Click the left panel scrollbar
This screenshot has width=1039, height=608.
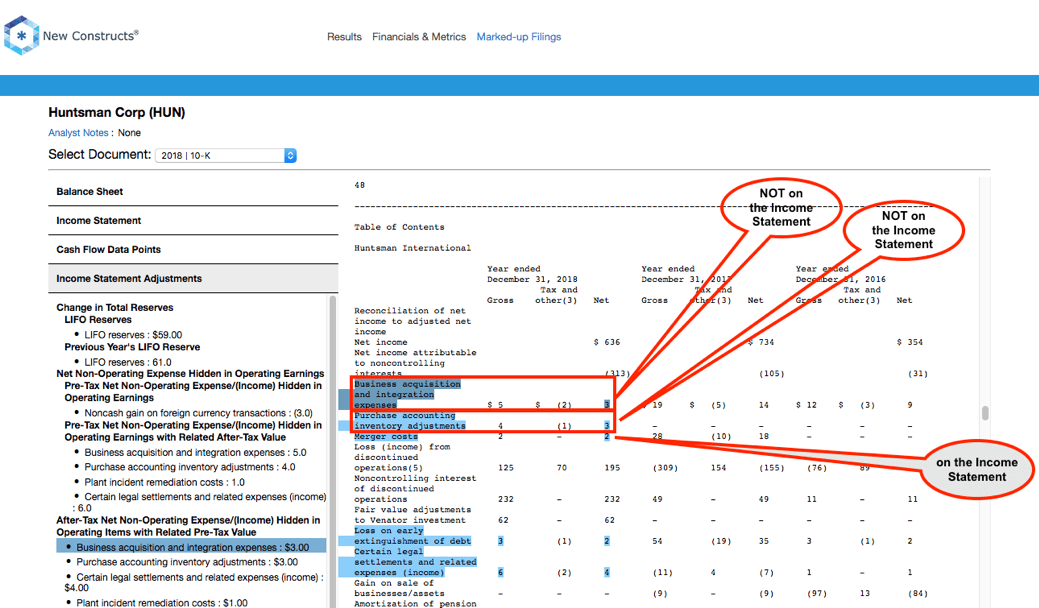[x=333, y=450]
